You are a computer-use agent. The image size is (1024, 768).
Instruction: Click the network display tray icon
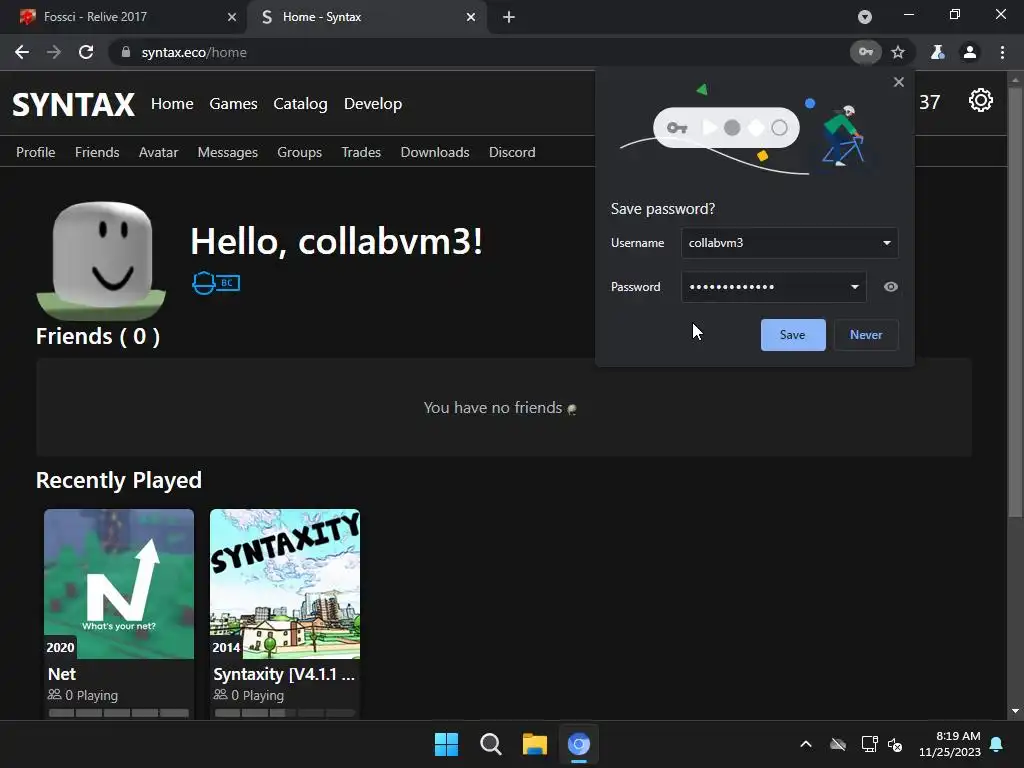pyautogui.click(x=869, y=744)
